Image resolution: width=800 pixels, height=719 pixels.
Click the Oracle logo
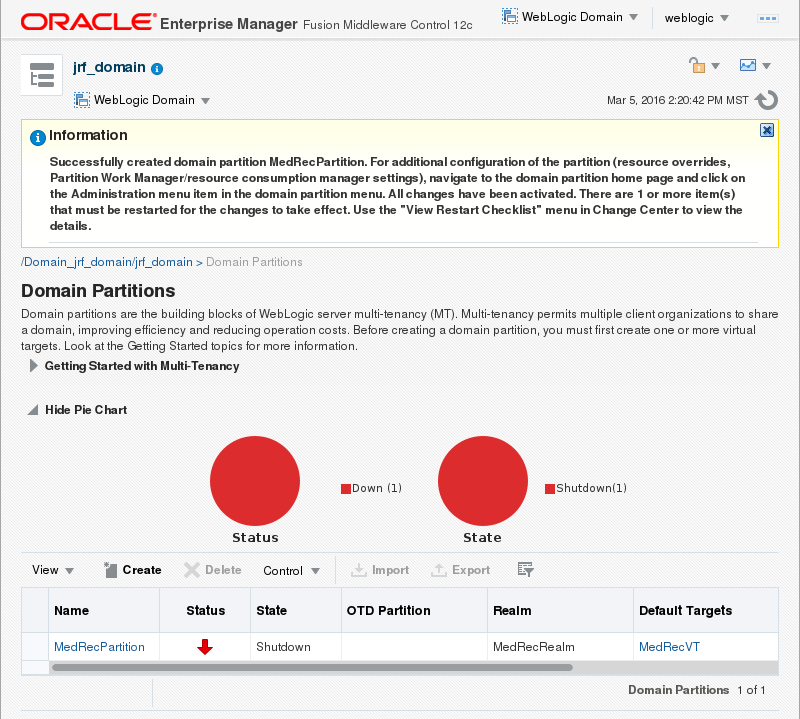click(x=88, y=22)
